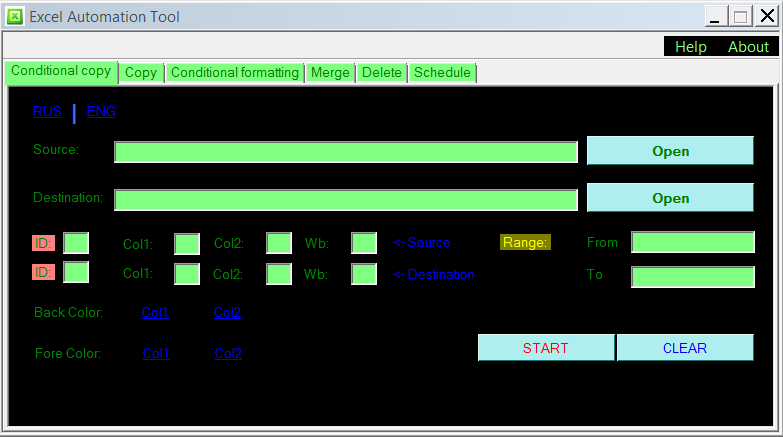Pick Fore Color Col1 link

[x=156, y=354]
